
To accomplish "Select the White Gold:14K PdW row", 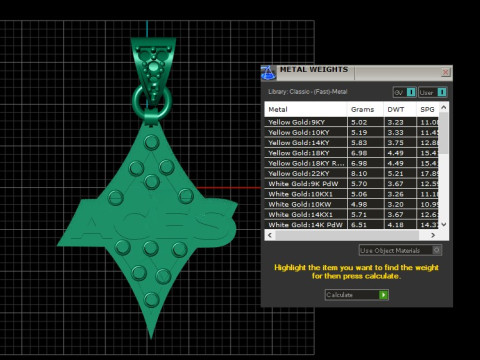I will pyautogui.click(x=352, y=225).
